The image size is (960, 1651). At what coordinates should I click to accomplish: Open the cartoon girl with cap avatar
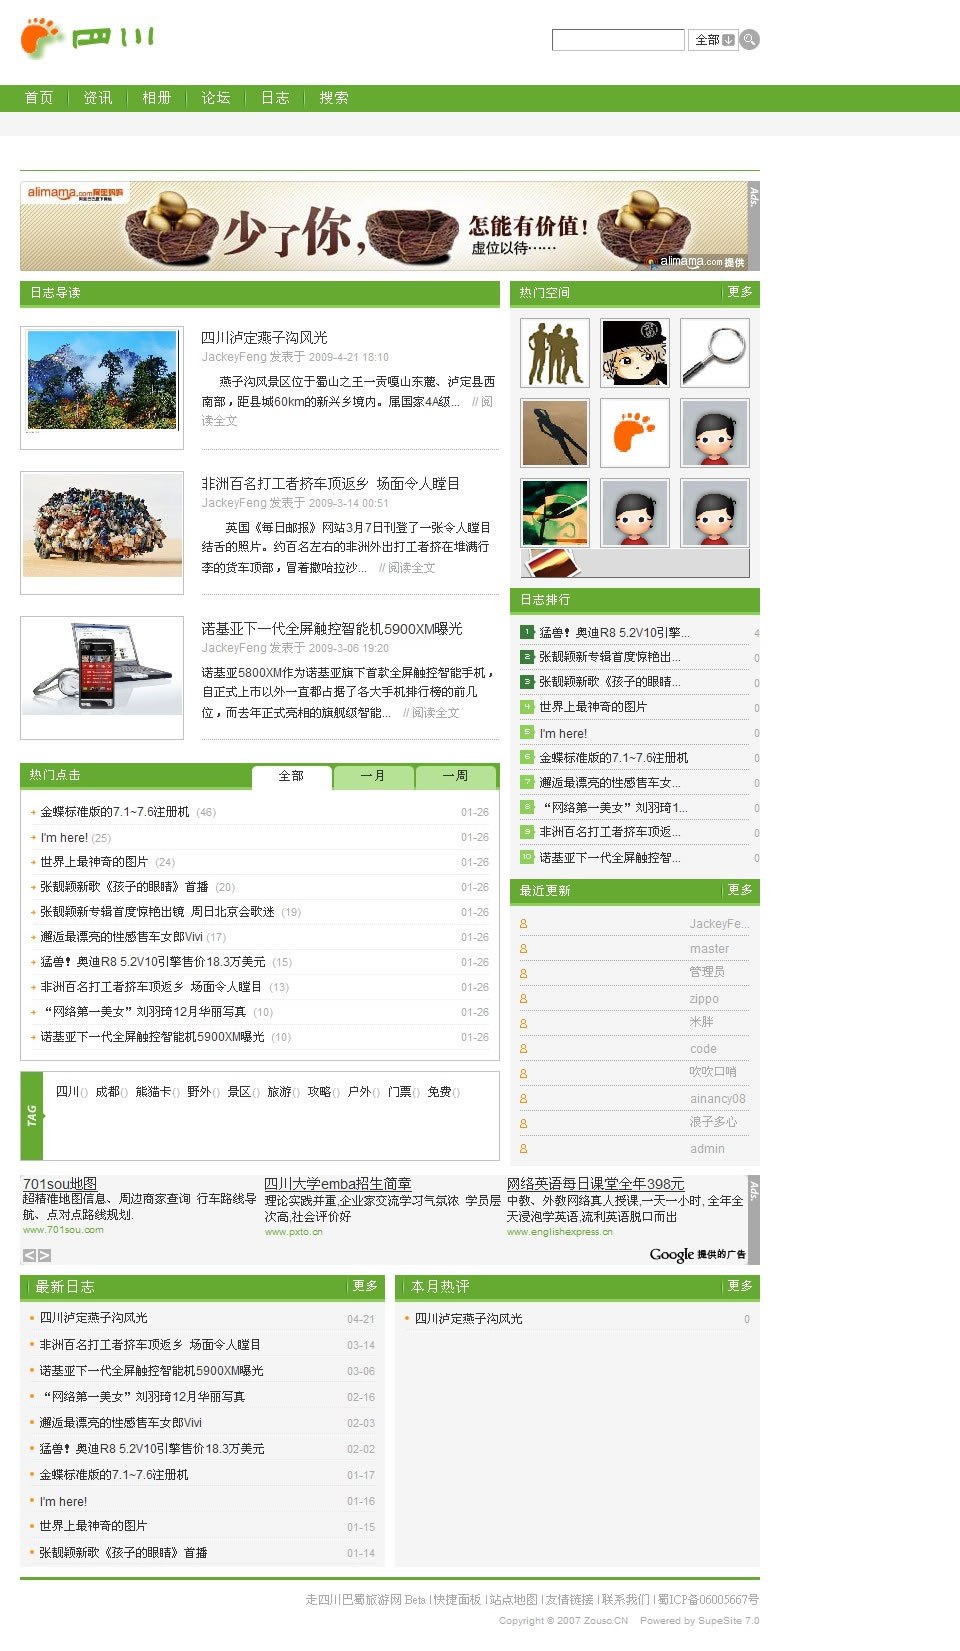(x=635, y=353)
